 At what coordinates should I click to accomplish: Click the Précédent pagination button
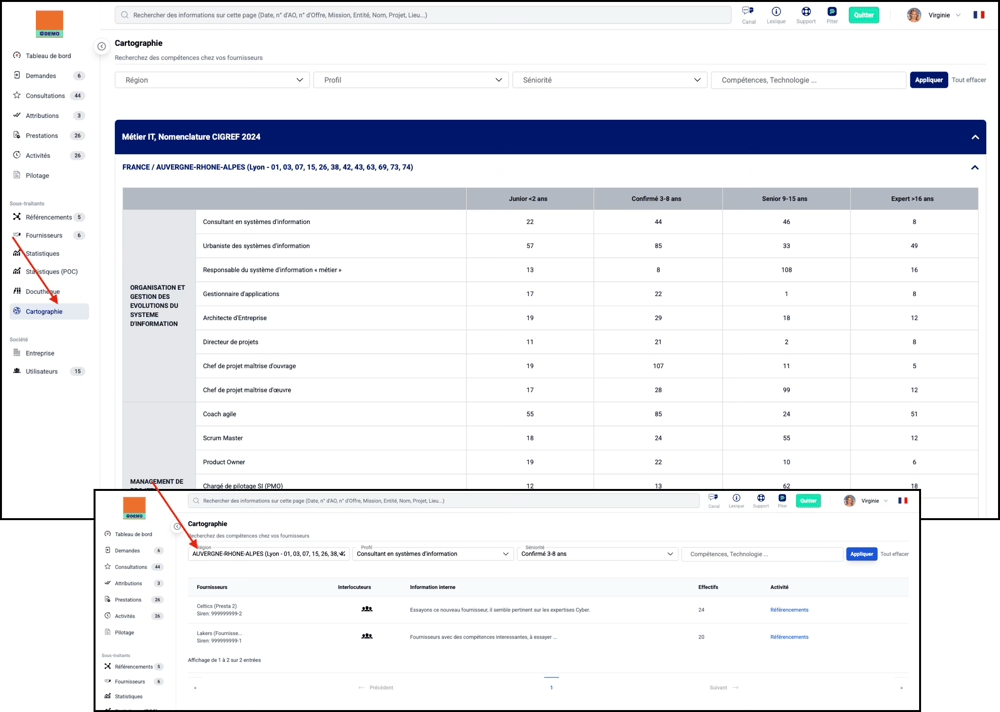tap(376, 688)
